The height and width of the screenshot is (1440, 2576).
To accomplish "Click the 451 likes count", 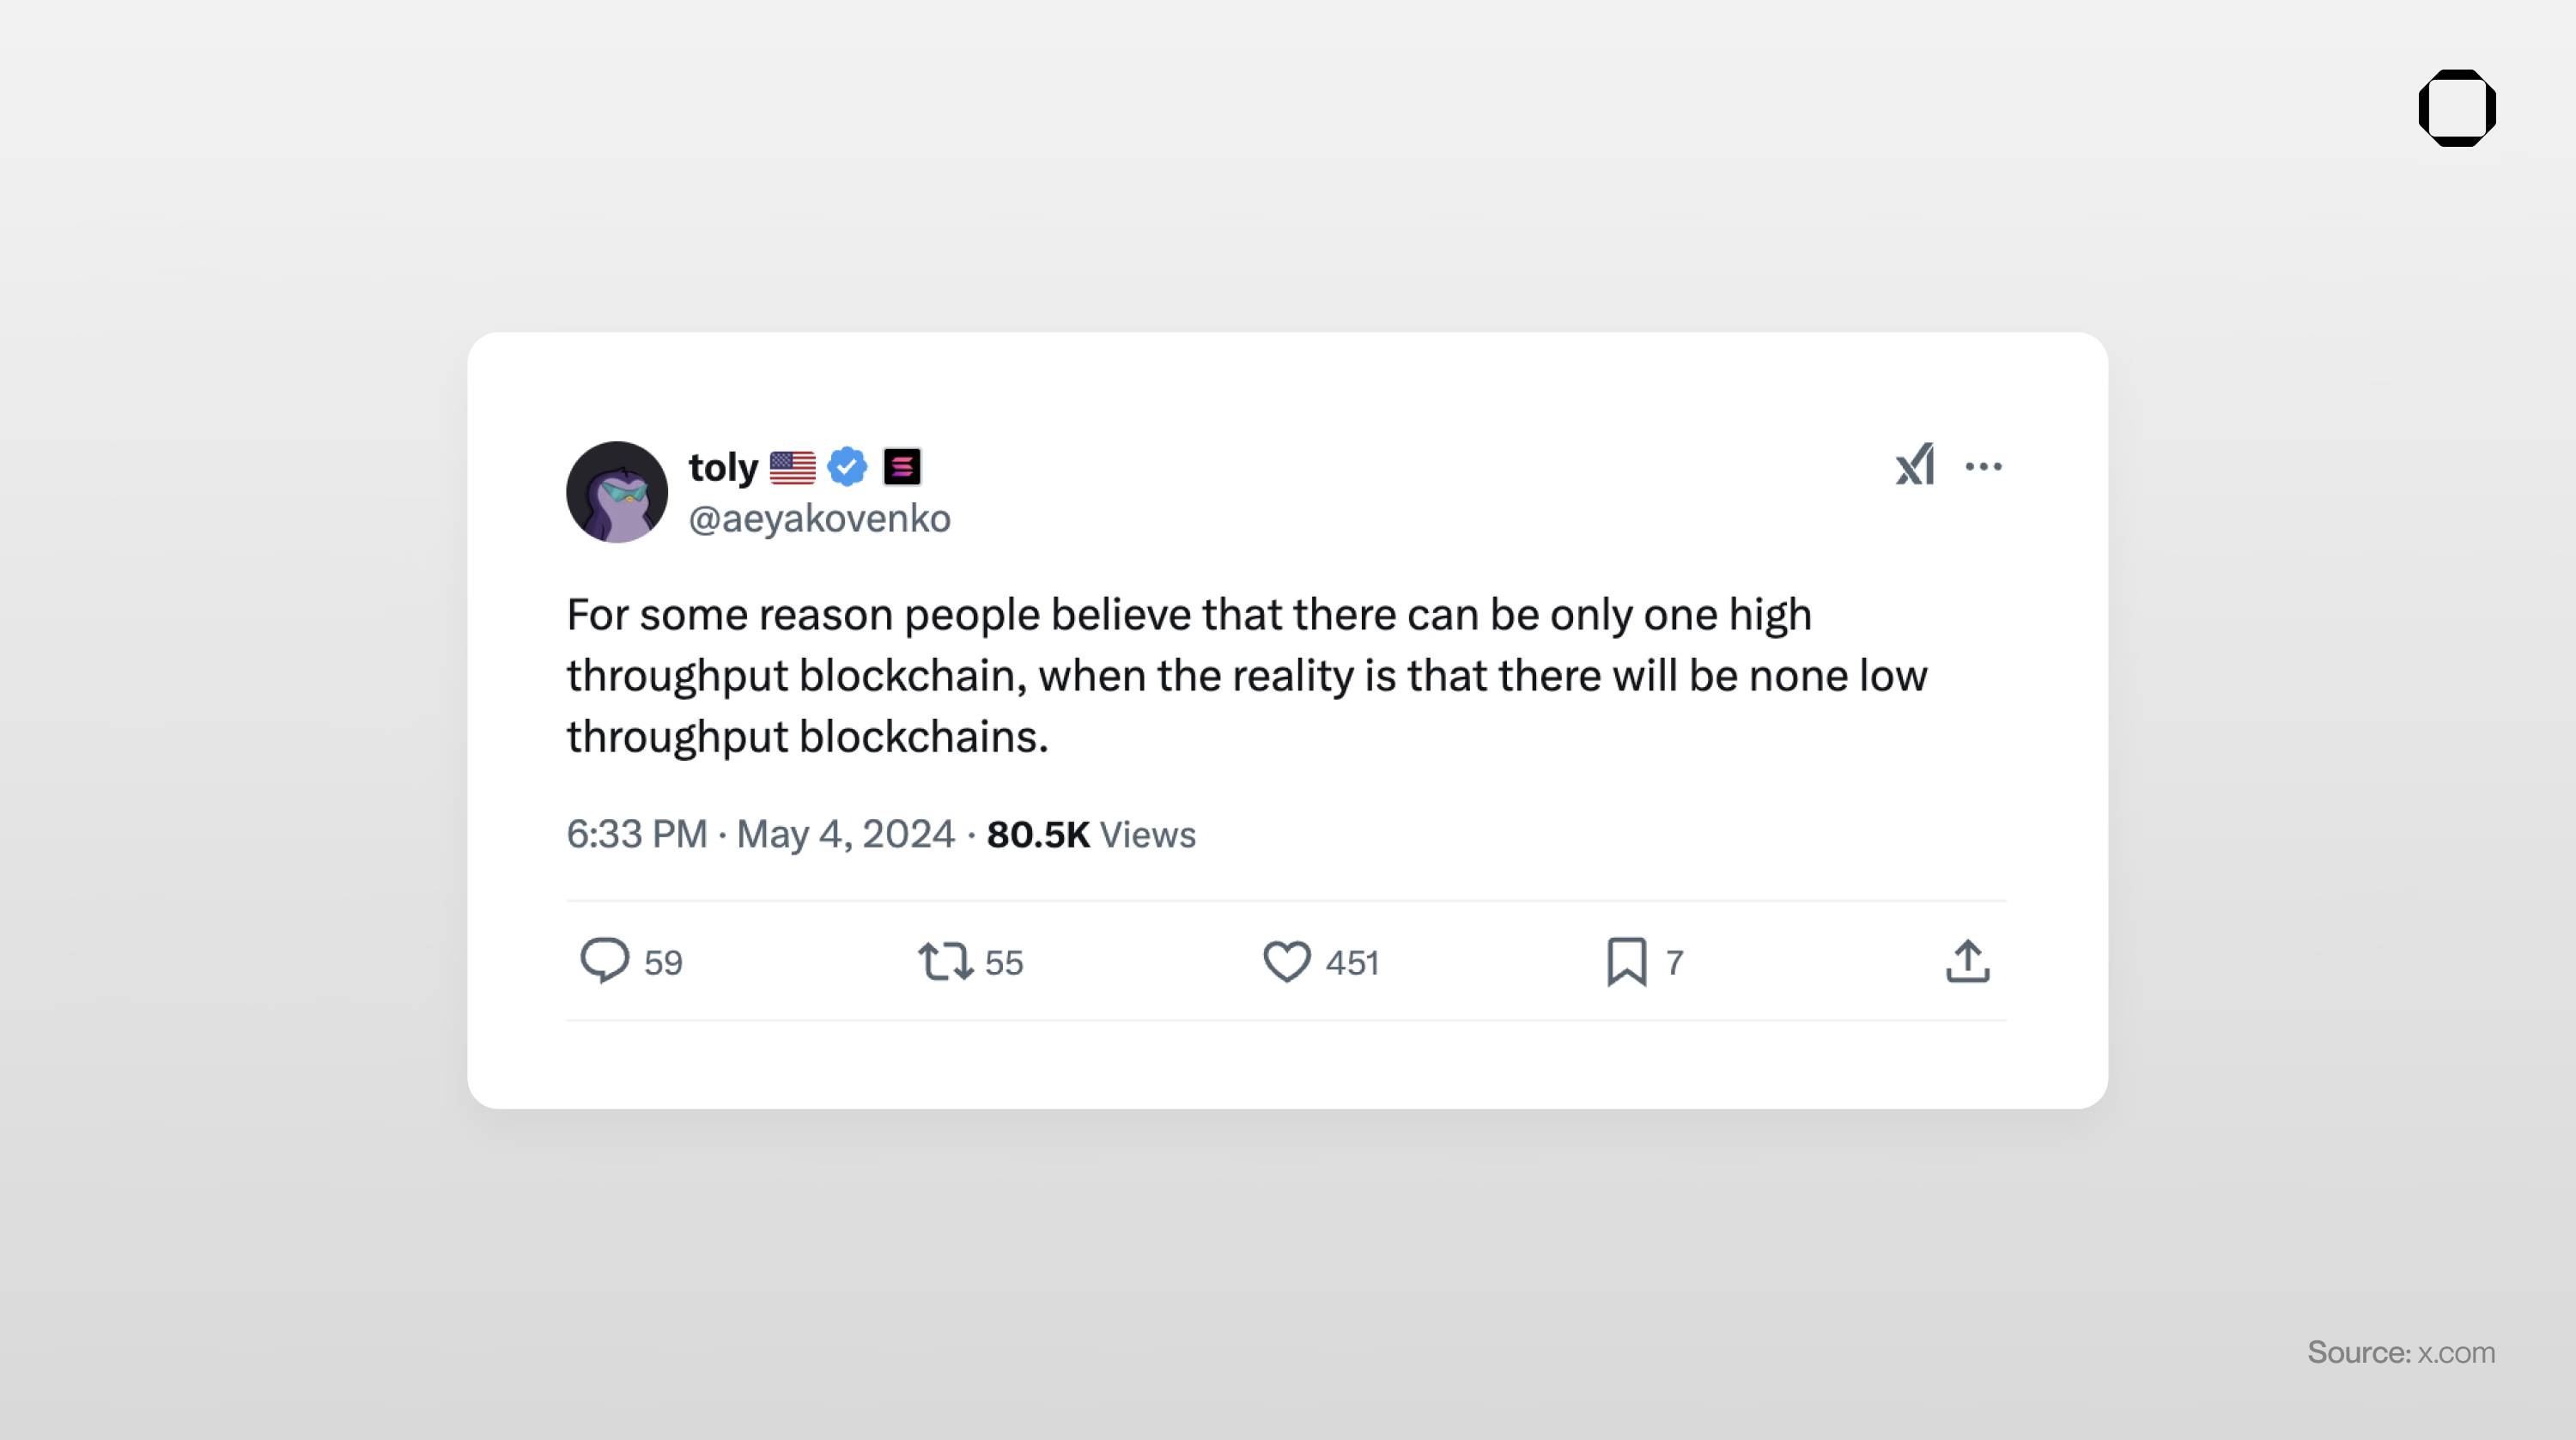I will (x=1352, y=962).
